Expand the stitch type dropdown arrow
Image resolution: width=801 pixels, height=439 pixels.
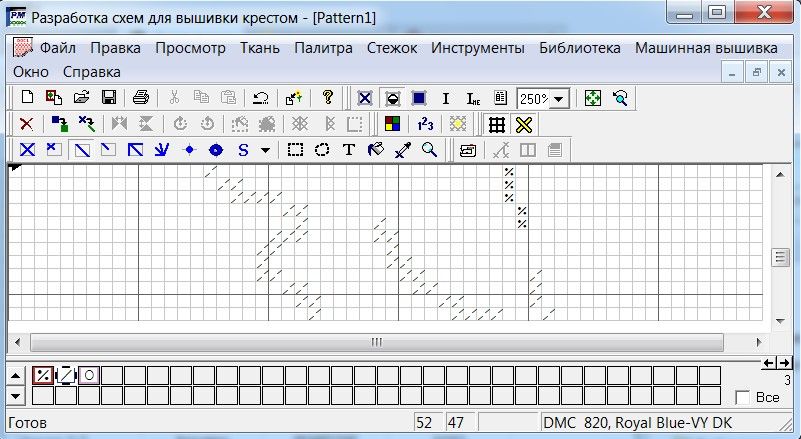tap(265, 150)
